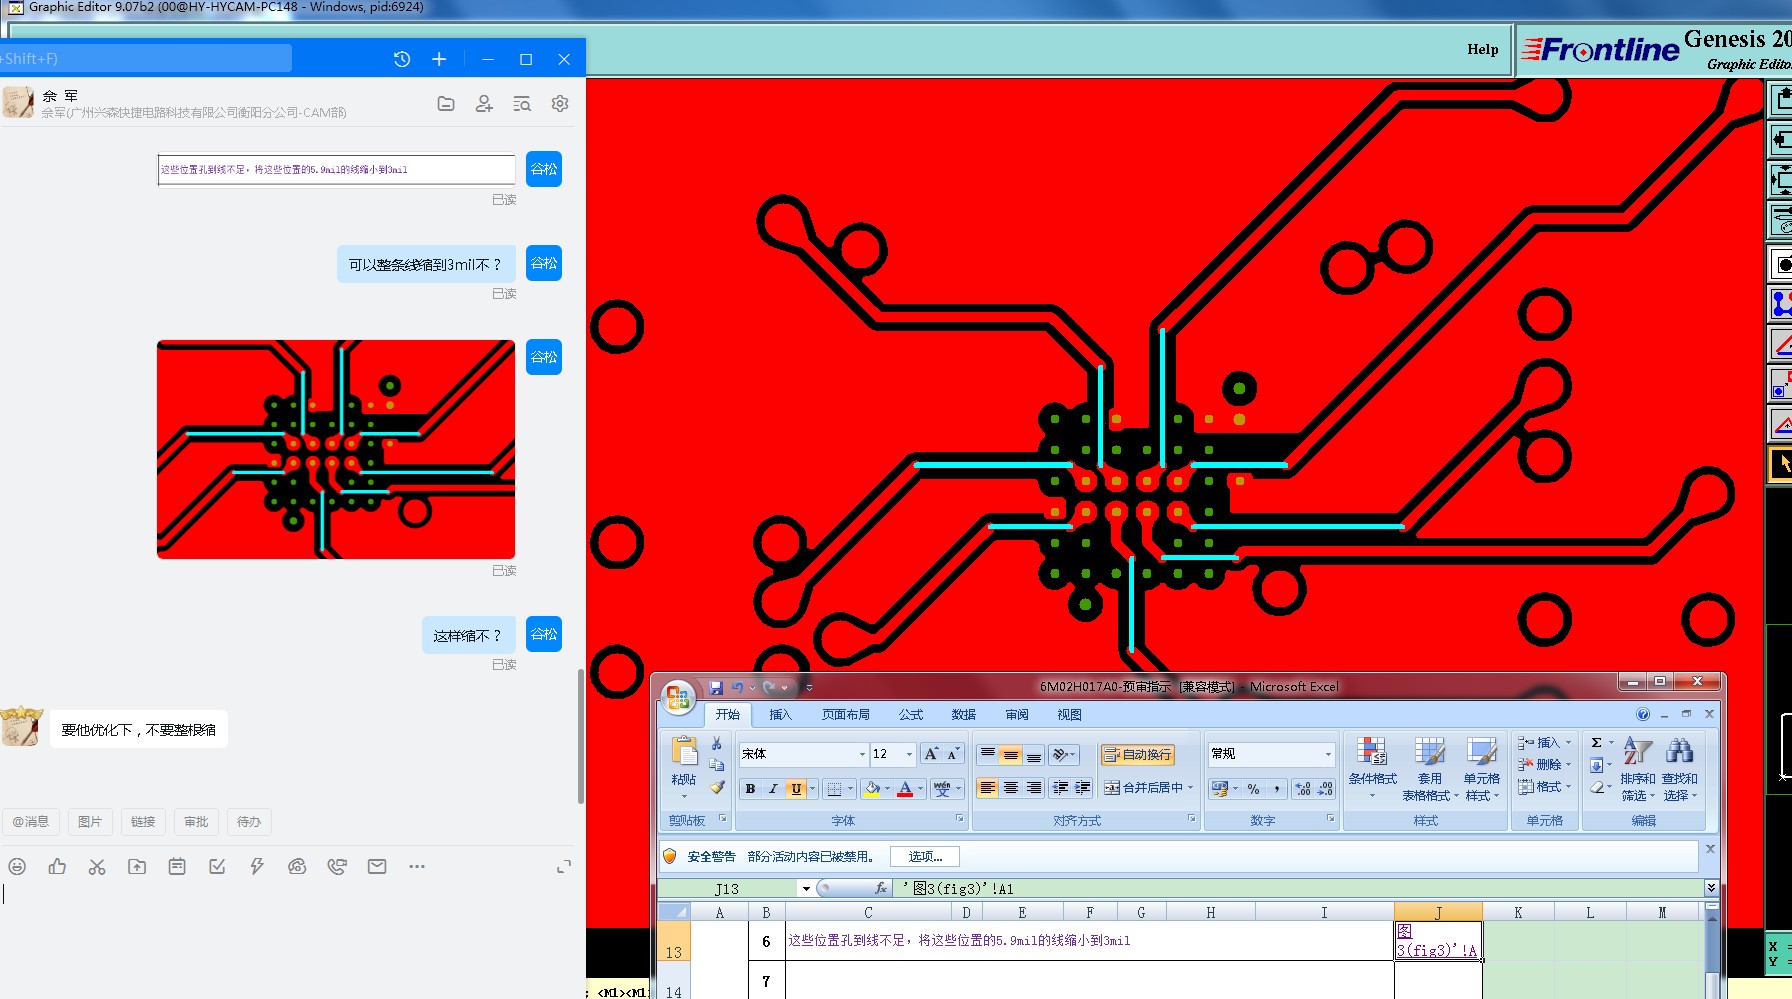Toggle Underline in Excel ribbon
Screen dimensions: 1792x999
796,789
